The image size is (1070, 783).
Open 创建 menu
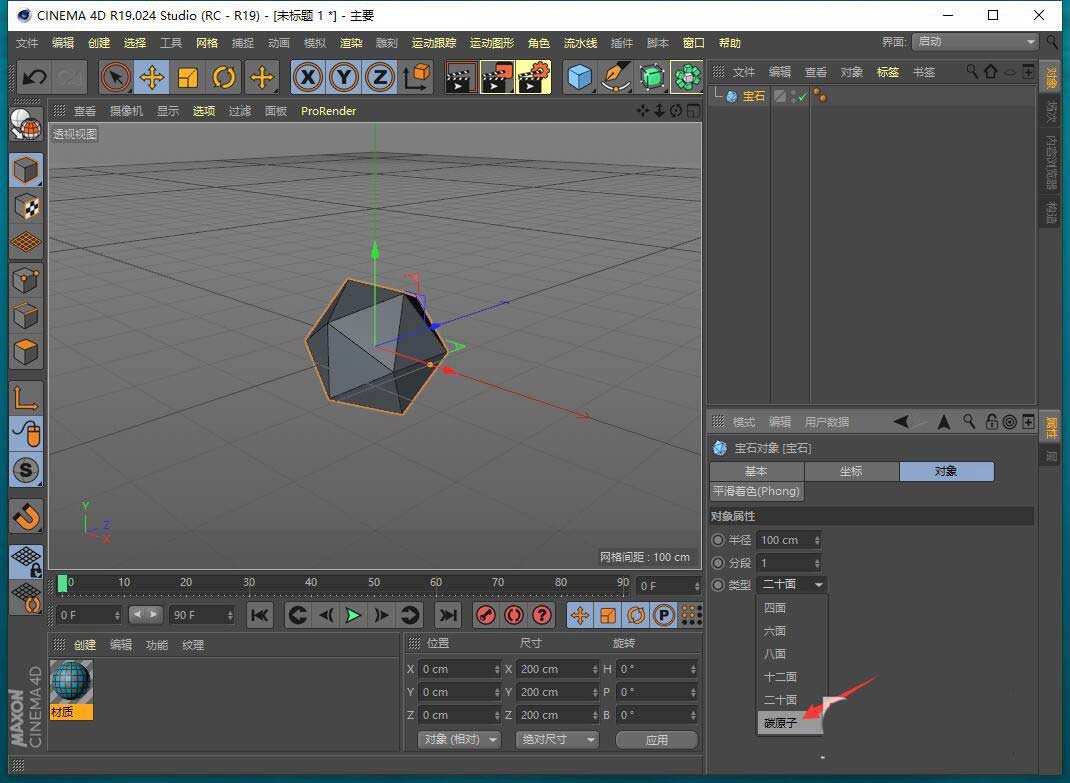point(99,43)
